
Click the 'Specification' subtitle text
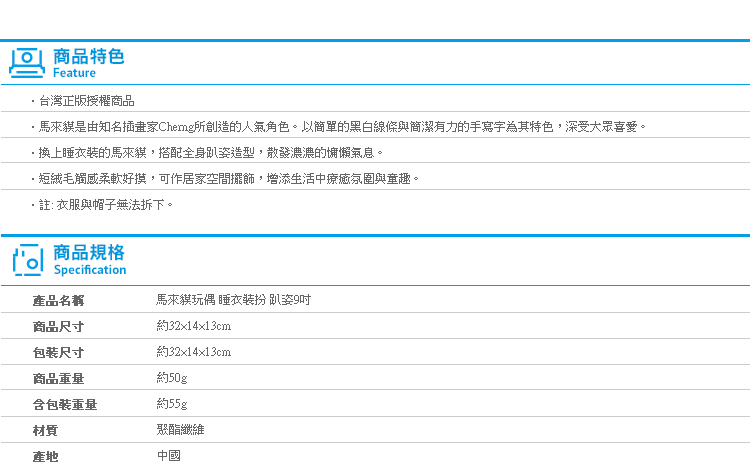click(90, 270)
